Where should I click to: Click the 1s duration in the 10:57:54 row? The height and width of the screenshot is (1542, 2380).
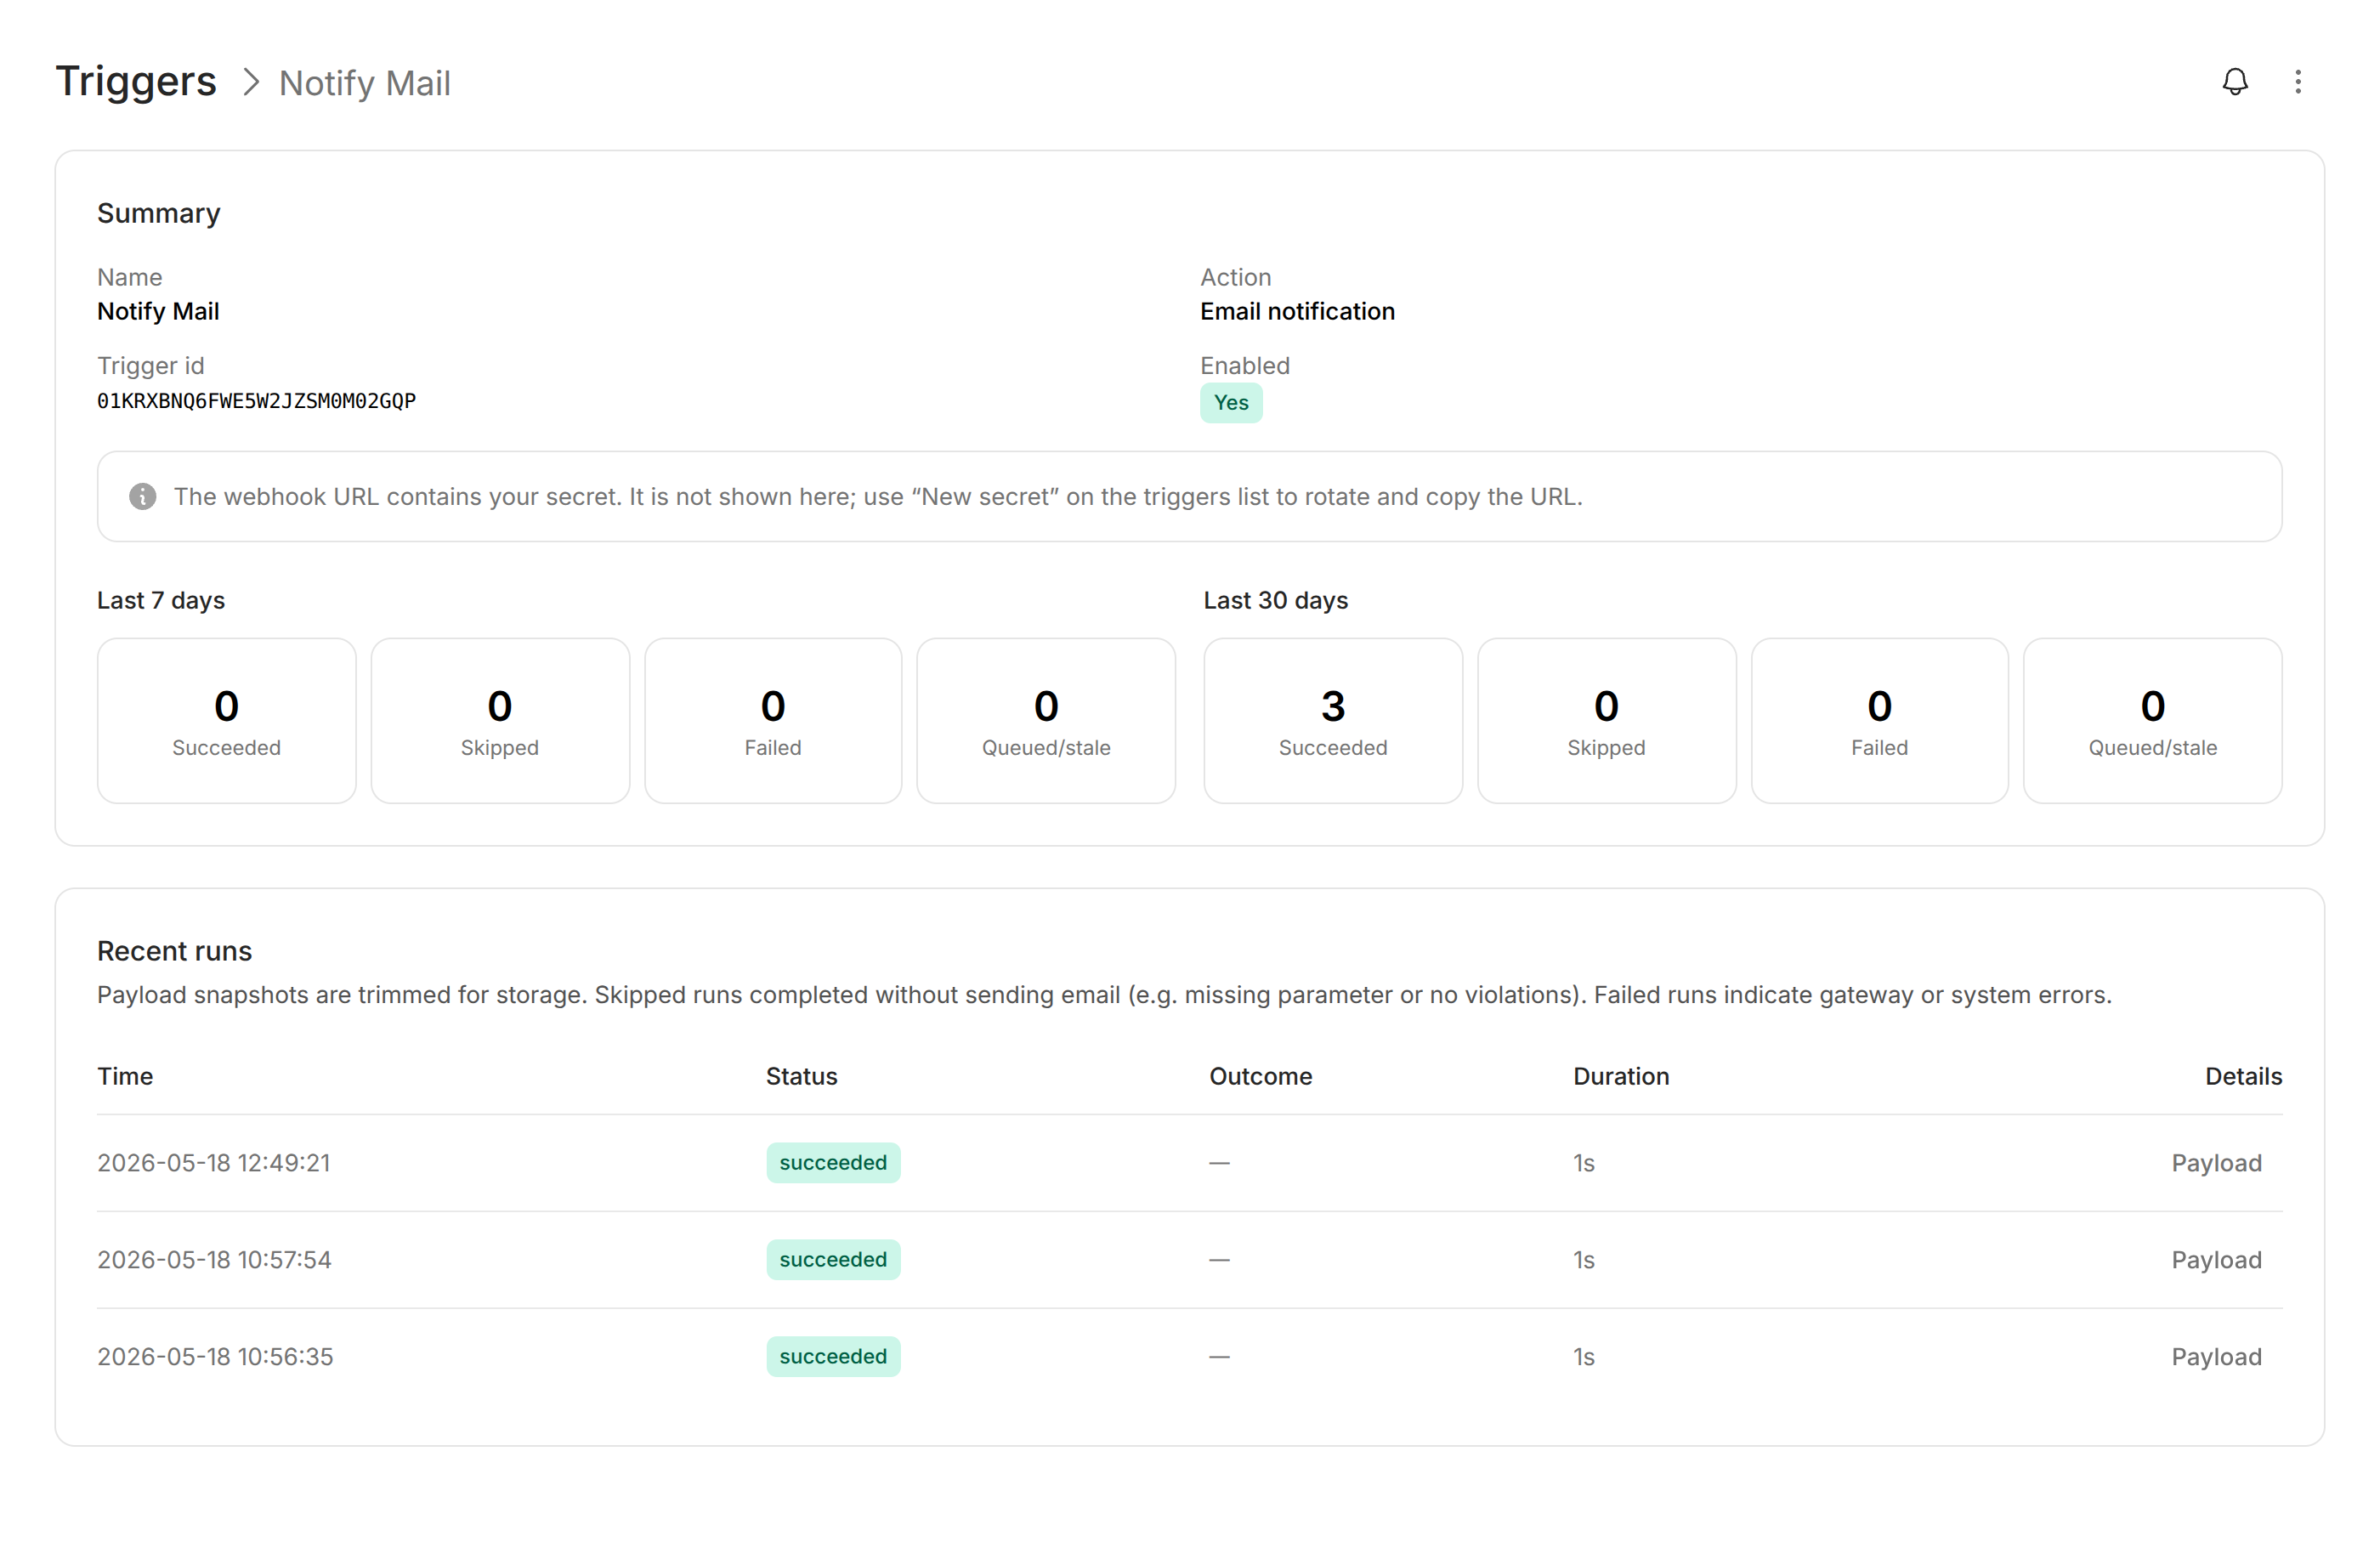pyautogui.click(x=1584, y=1260)
